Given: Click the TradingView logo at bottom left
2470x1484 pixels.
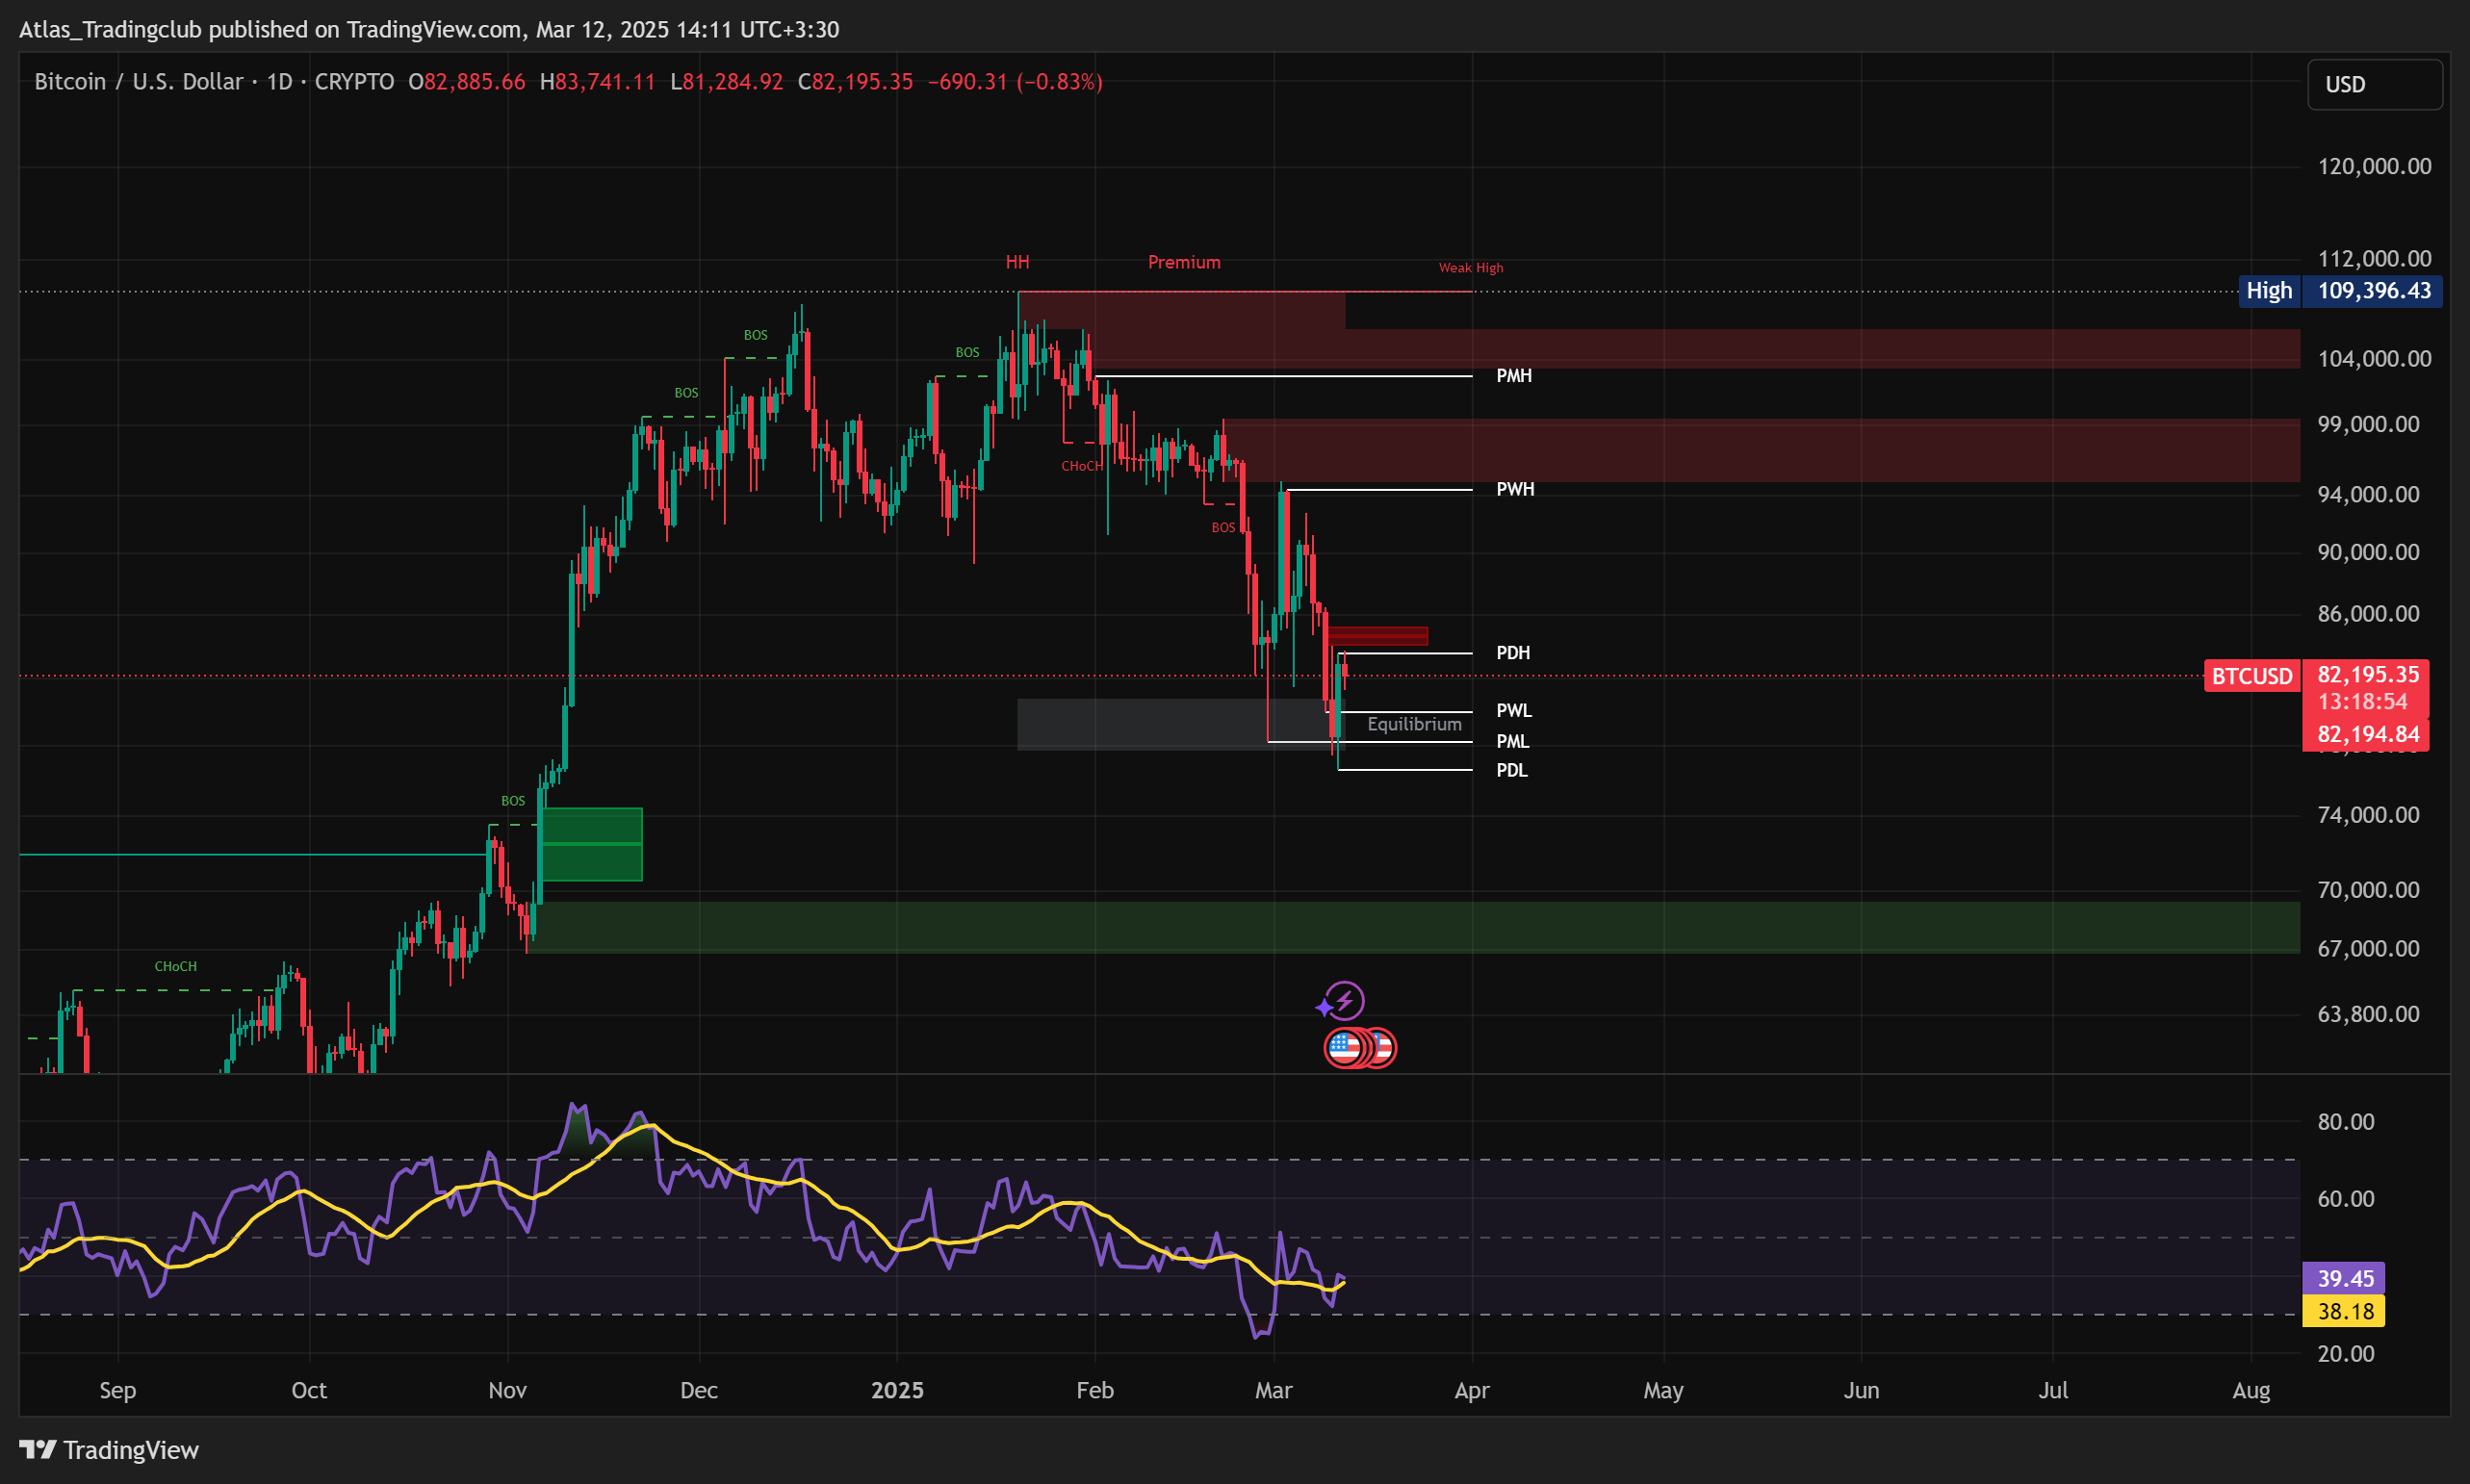Looking at the screenshot, I should click(x=109, y=1450).
